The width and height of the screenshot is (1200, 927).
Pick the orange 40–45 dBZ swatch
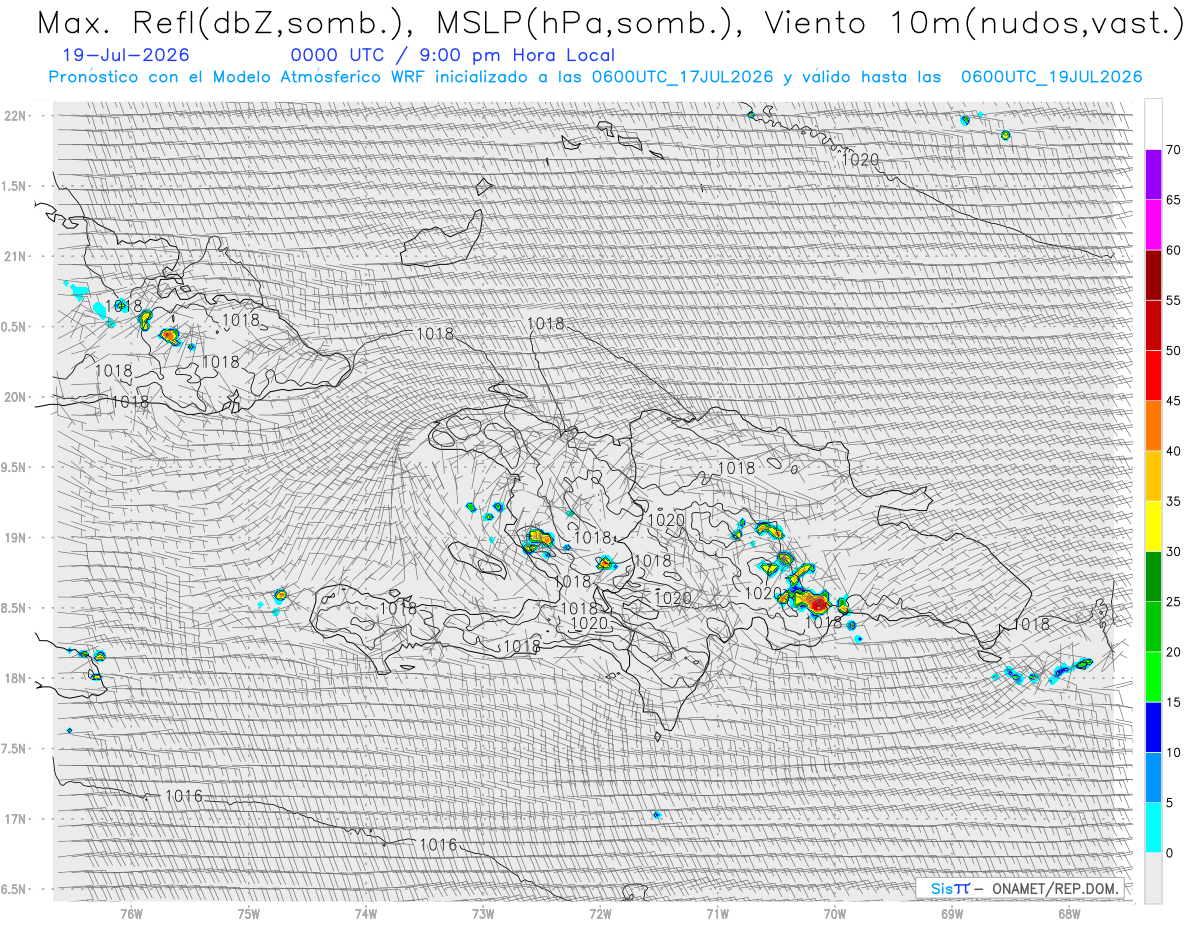pos(1153,426)
